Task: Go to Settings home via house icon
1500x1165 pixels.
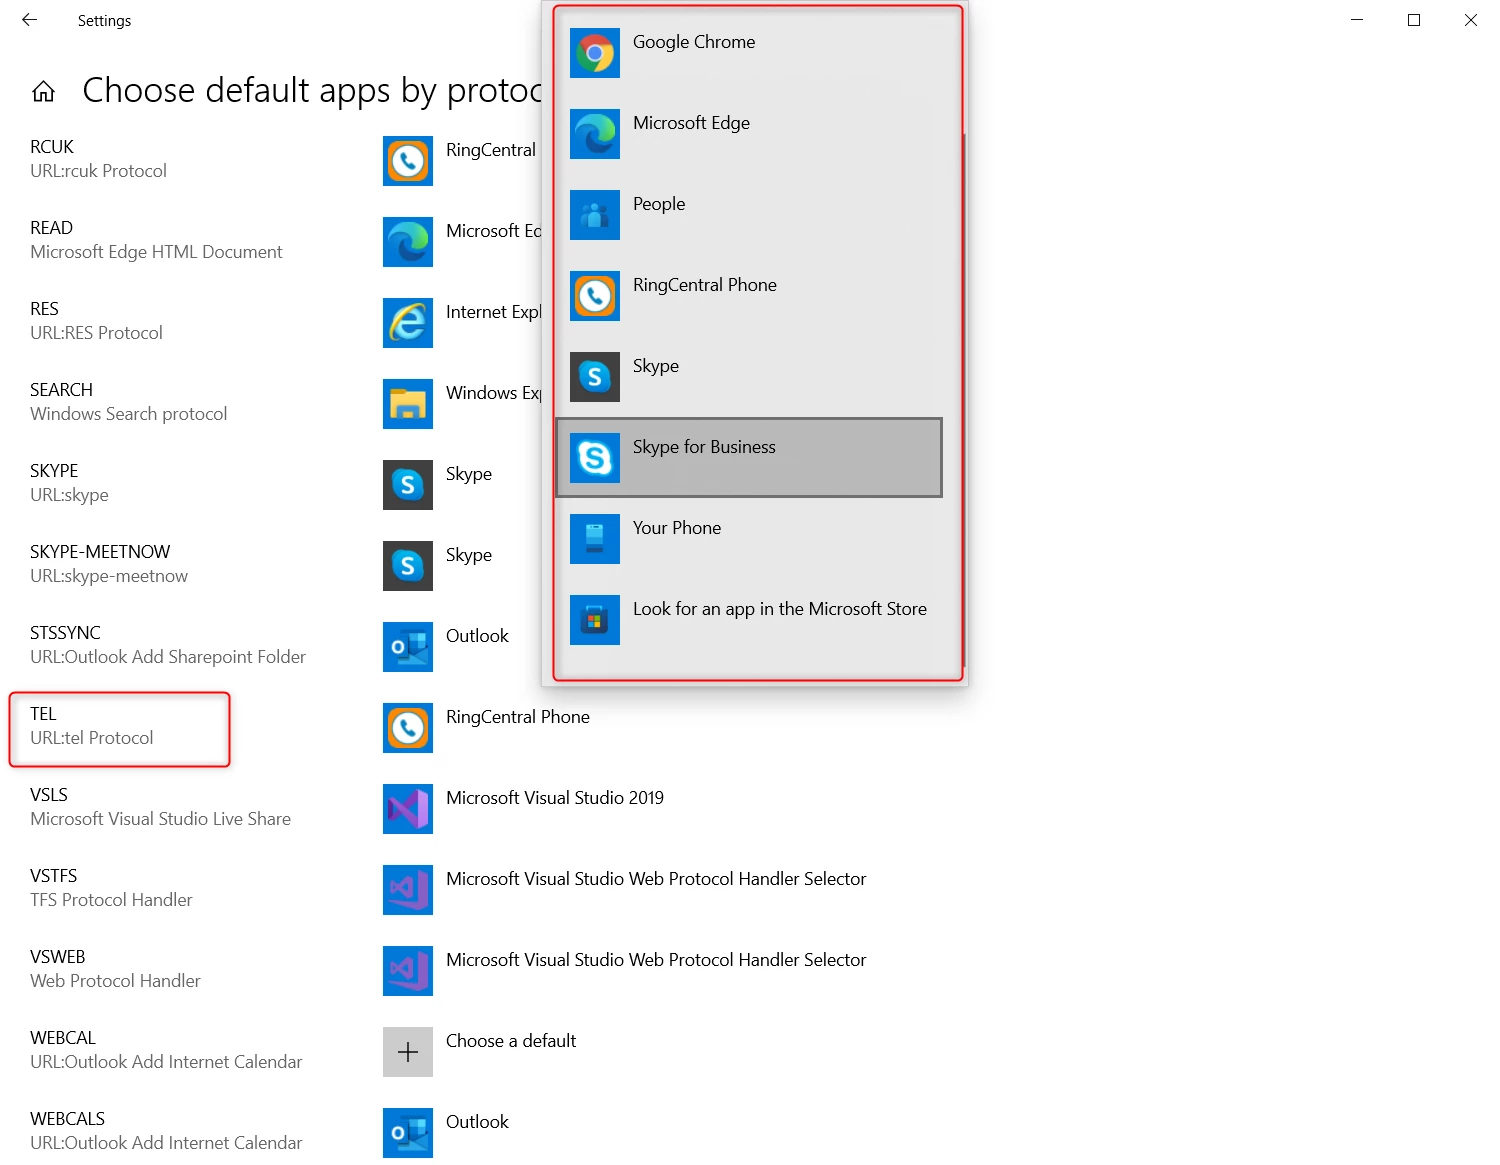Action: [x=43, y=91]
